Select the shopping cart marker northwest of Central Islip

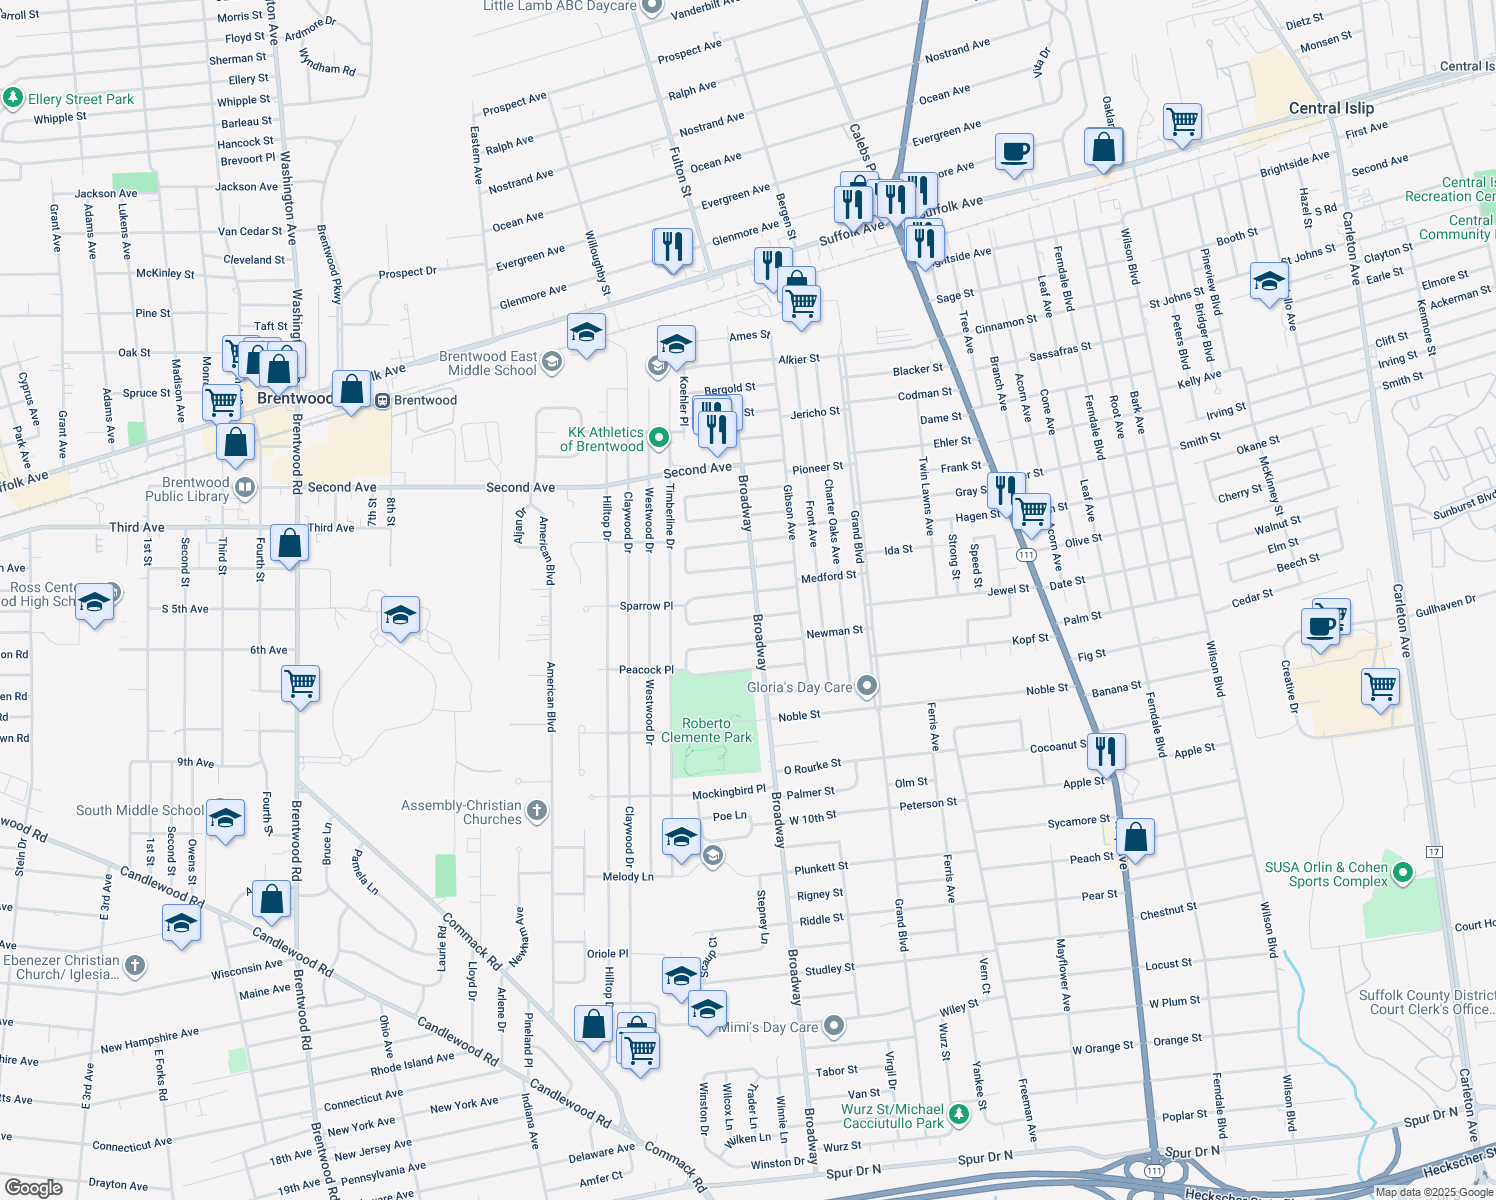coord(1182,122)
